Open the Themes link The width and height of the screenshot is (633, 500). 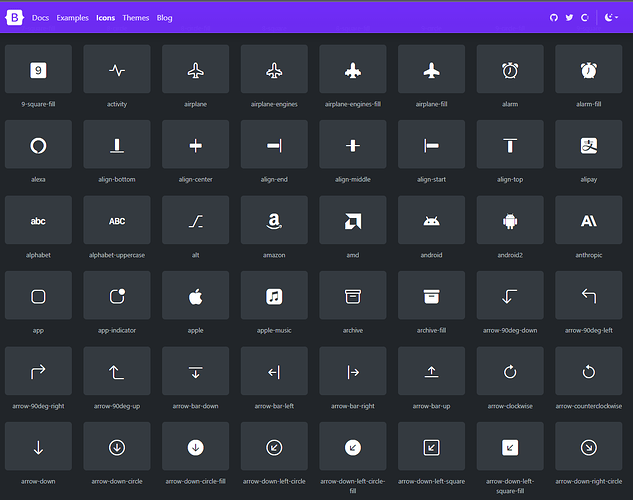136,18
